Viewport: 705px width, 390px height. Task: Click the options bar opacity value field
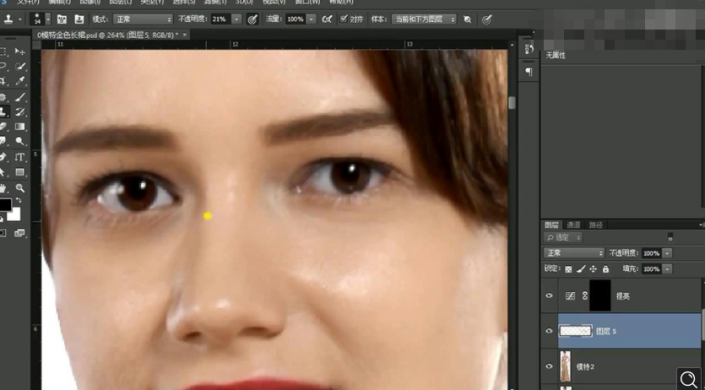[221, 19]
